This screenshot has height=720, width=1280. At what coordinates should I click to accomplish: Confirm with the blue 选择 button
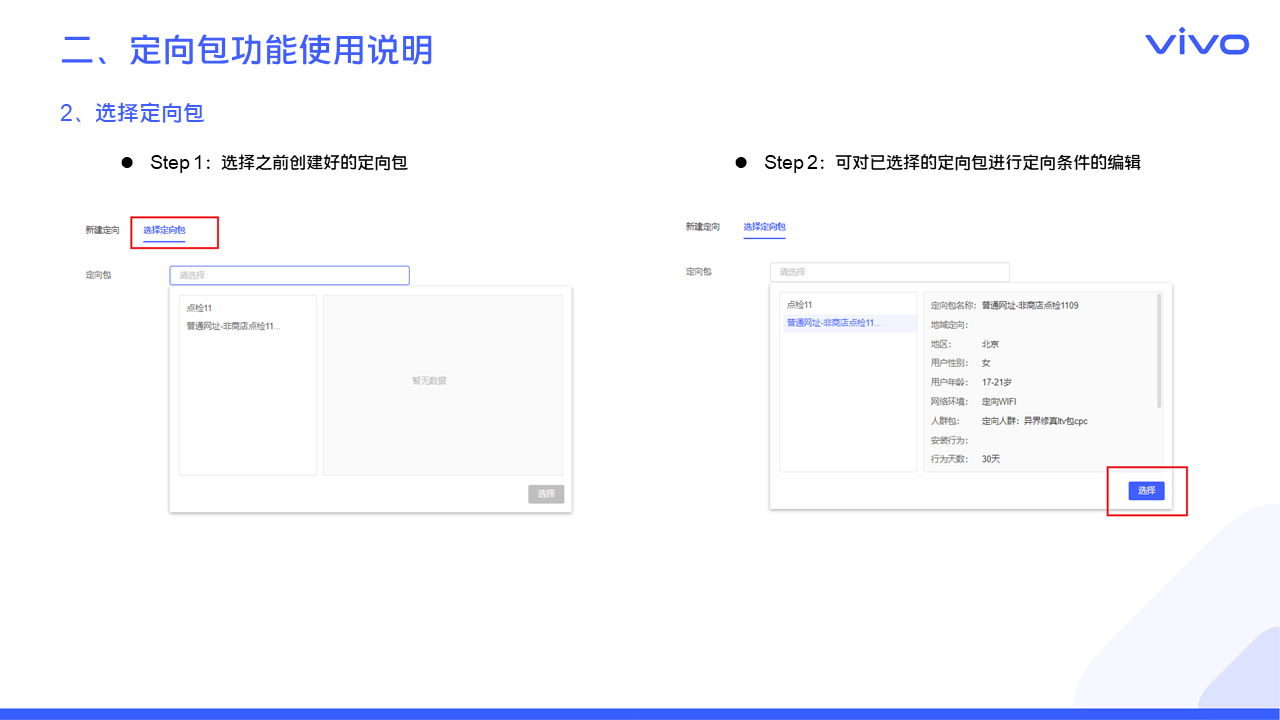pyautogui.click(x=1146, y=491)
